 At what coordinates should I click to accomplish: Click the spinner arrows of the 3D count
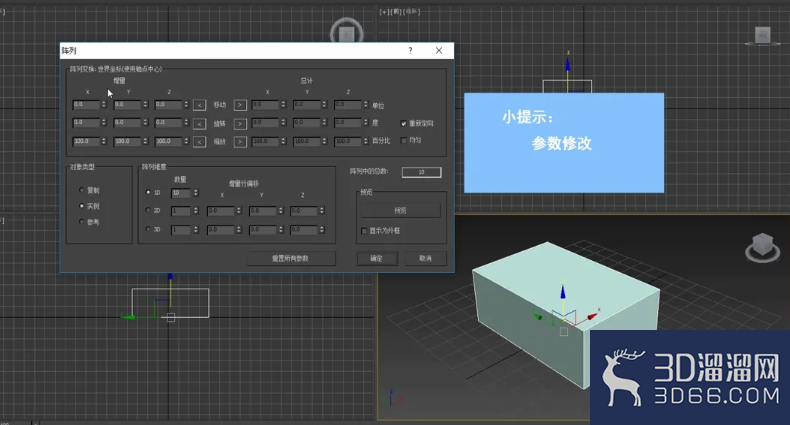[196, 230]
